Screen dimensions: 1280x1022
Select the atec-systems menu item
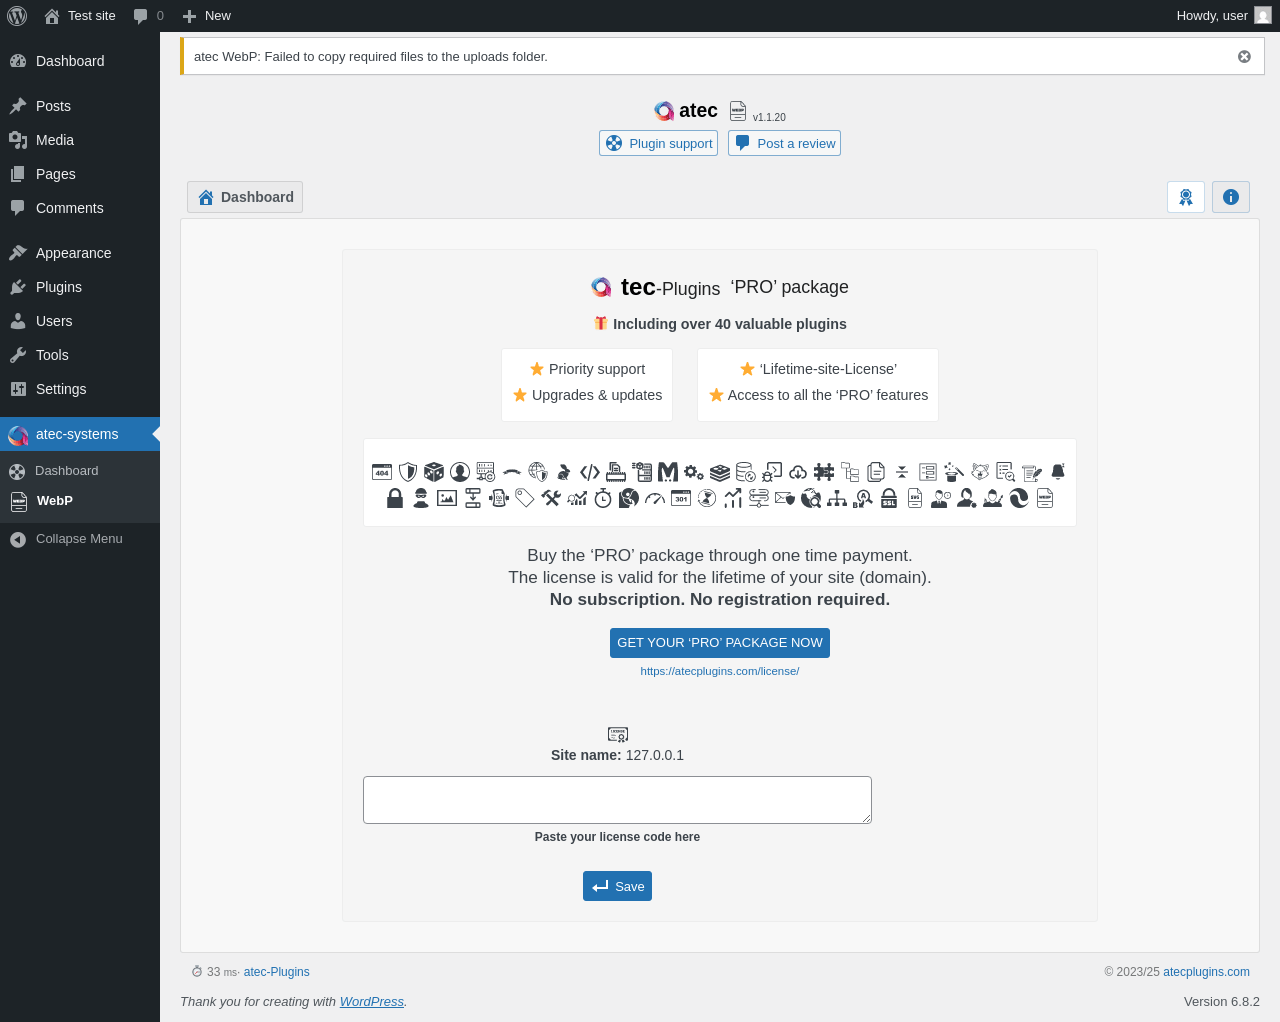[80, 434]
